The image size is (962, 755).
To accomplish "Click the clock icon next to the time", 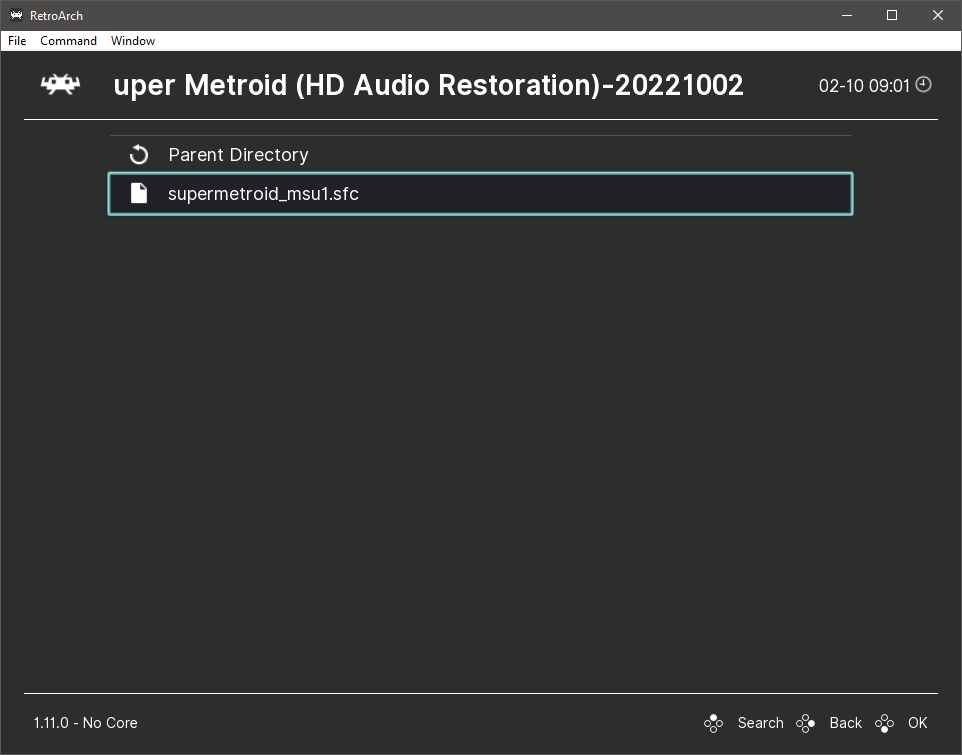I will tap(924, 85).
